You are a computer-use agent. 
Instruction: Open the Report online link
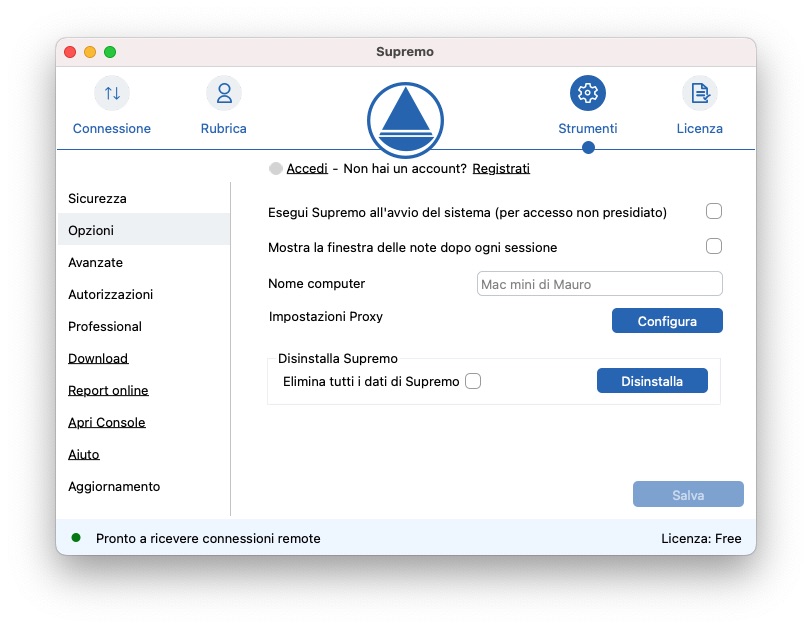tap(108, 390)
